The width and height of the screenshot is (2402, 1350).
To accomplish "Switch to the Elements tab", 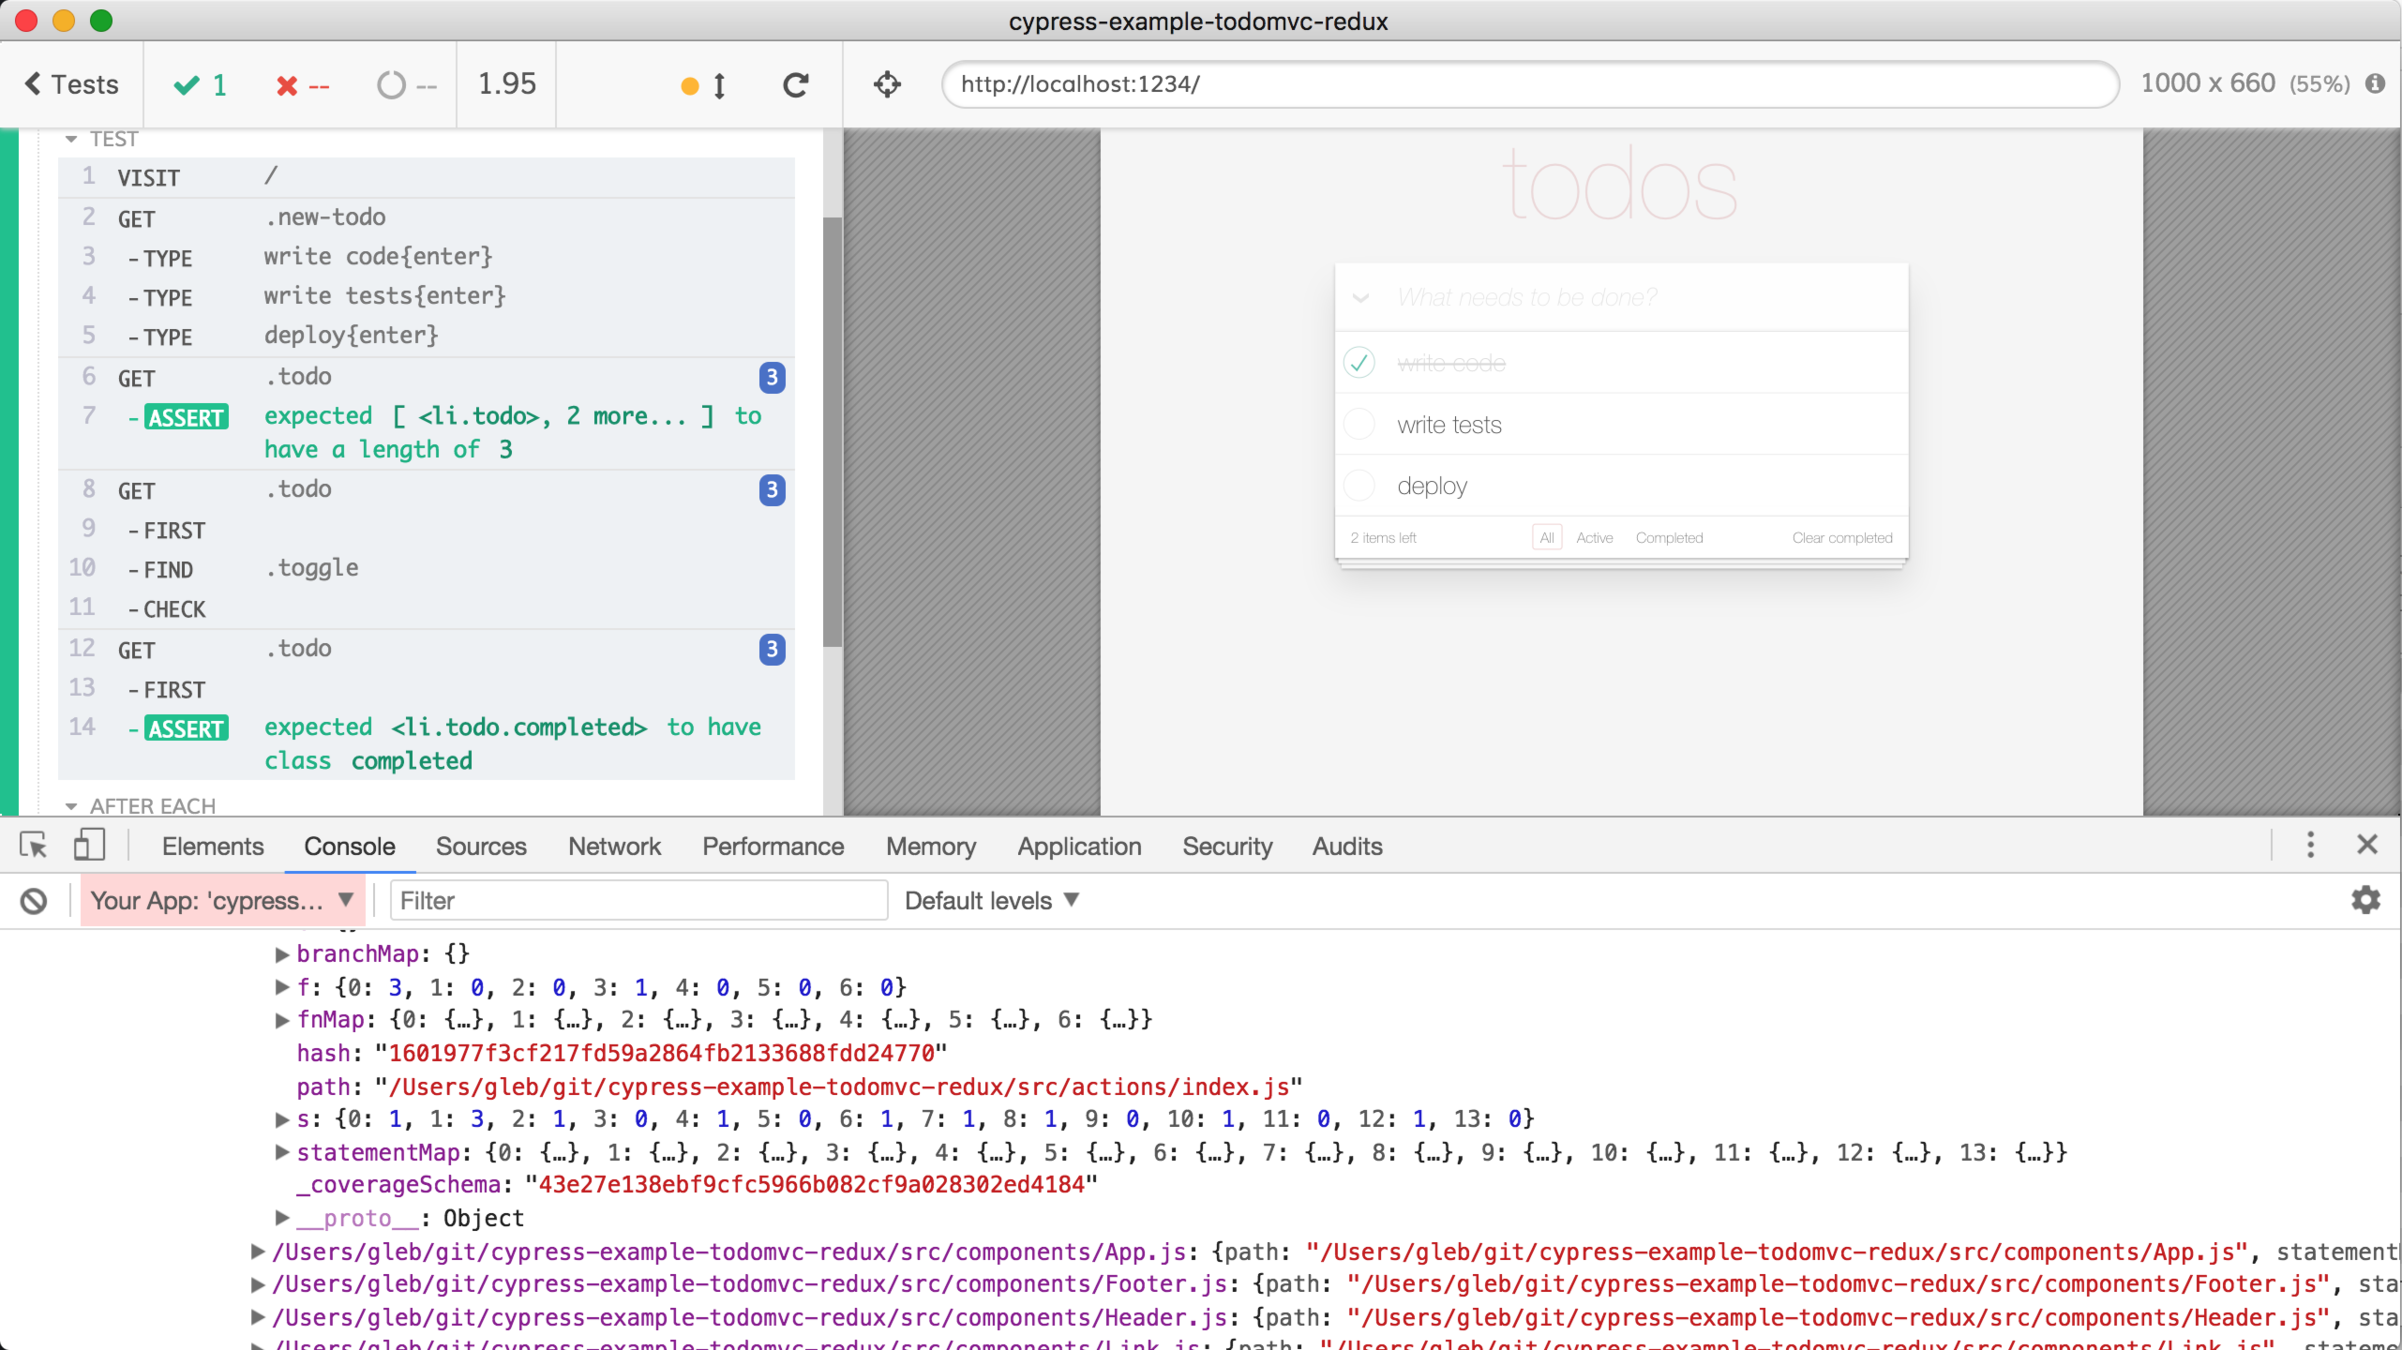I will tap(212, 847).
